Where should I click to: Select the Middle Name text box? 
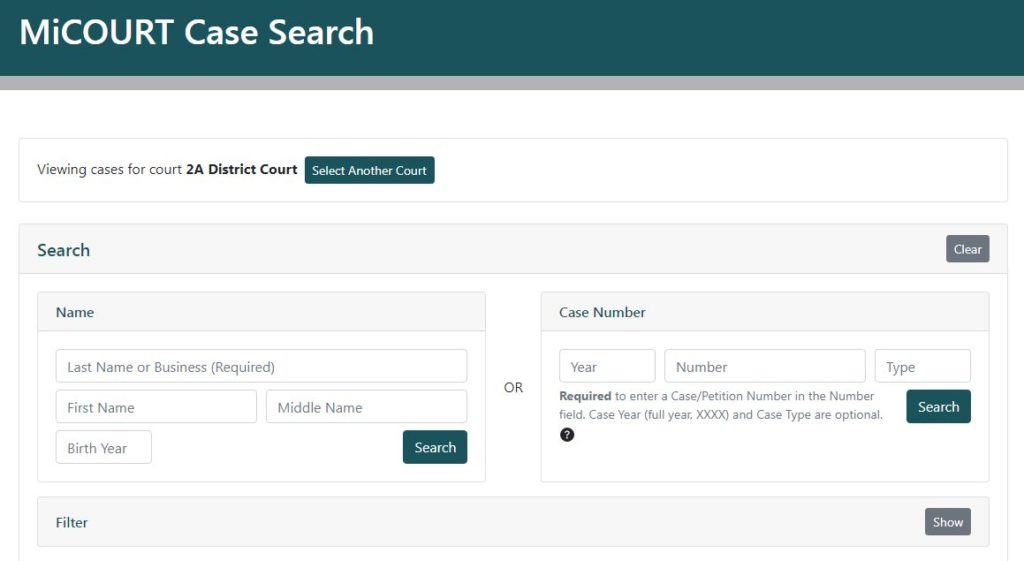[x=366, y=407]
